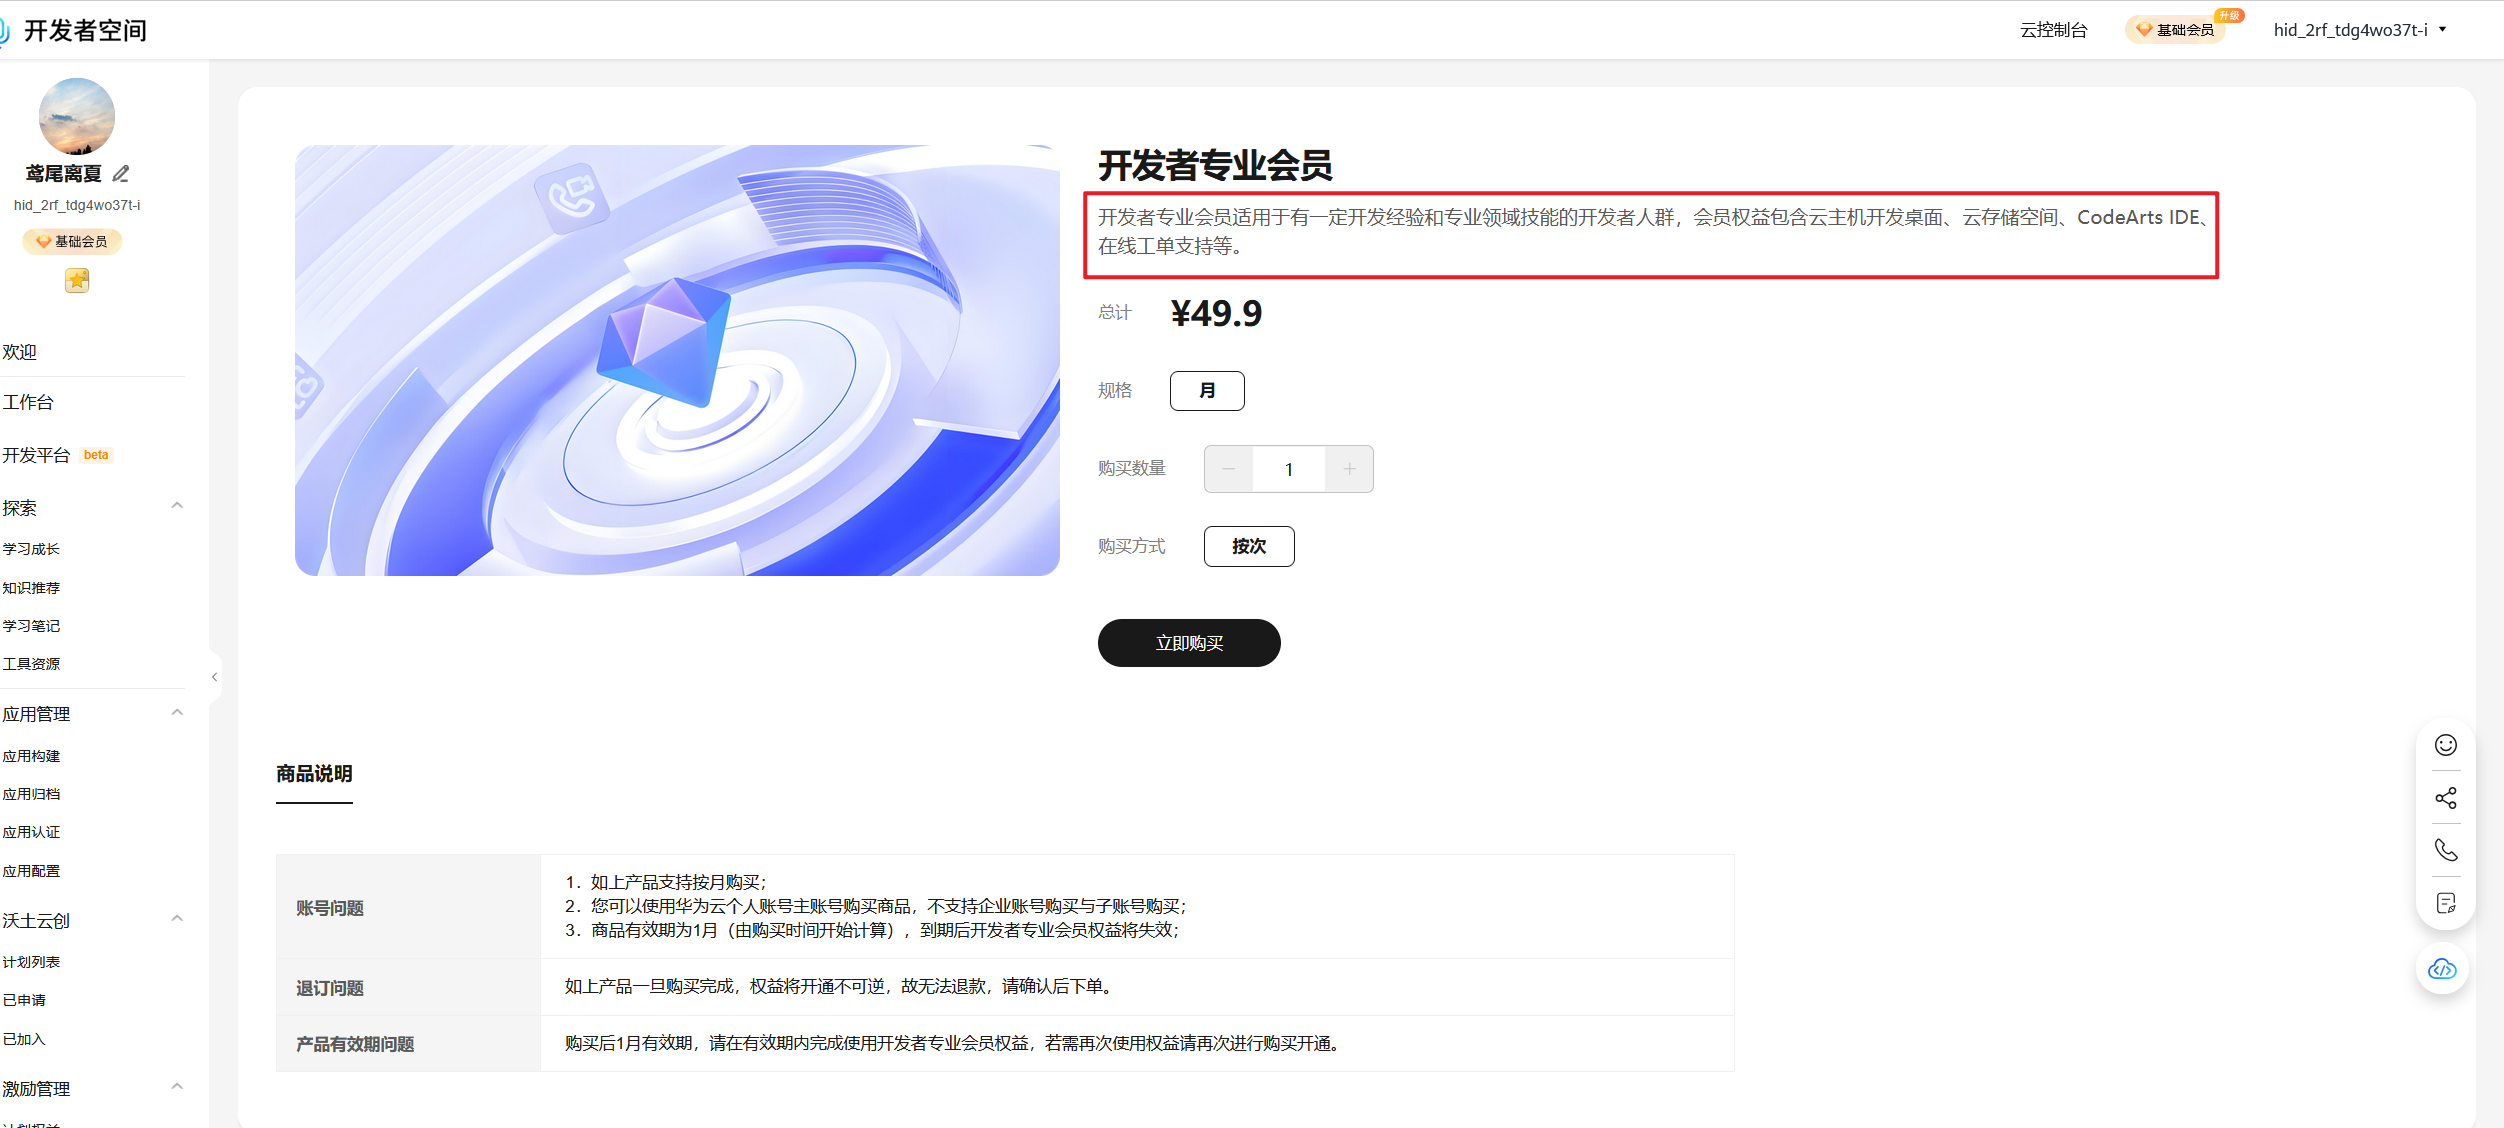Click the phone contact icon

click(2445, 850)
